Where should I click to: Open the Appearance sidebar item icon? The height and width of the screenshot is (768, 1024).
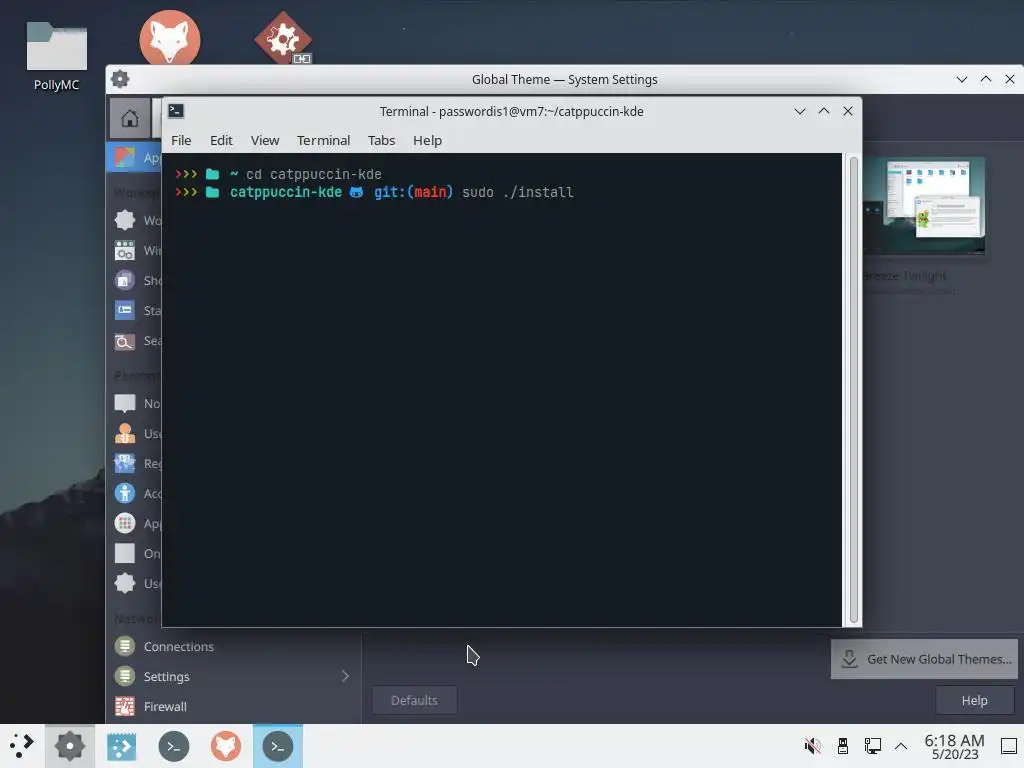click(x=125, y=157)
